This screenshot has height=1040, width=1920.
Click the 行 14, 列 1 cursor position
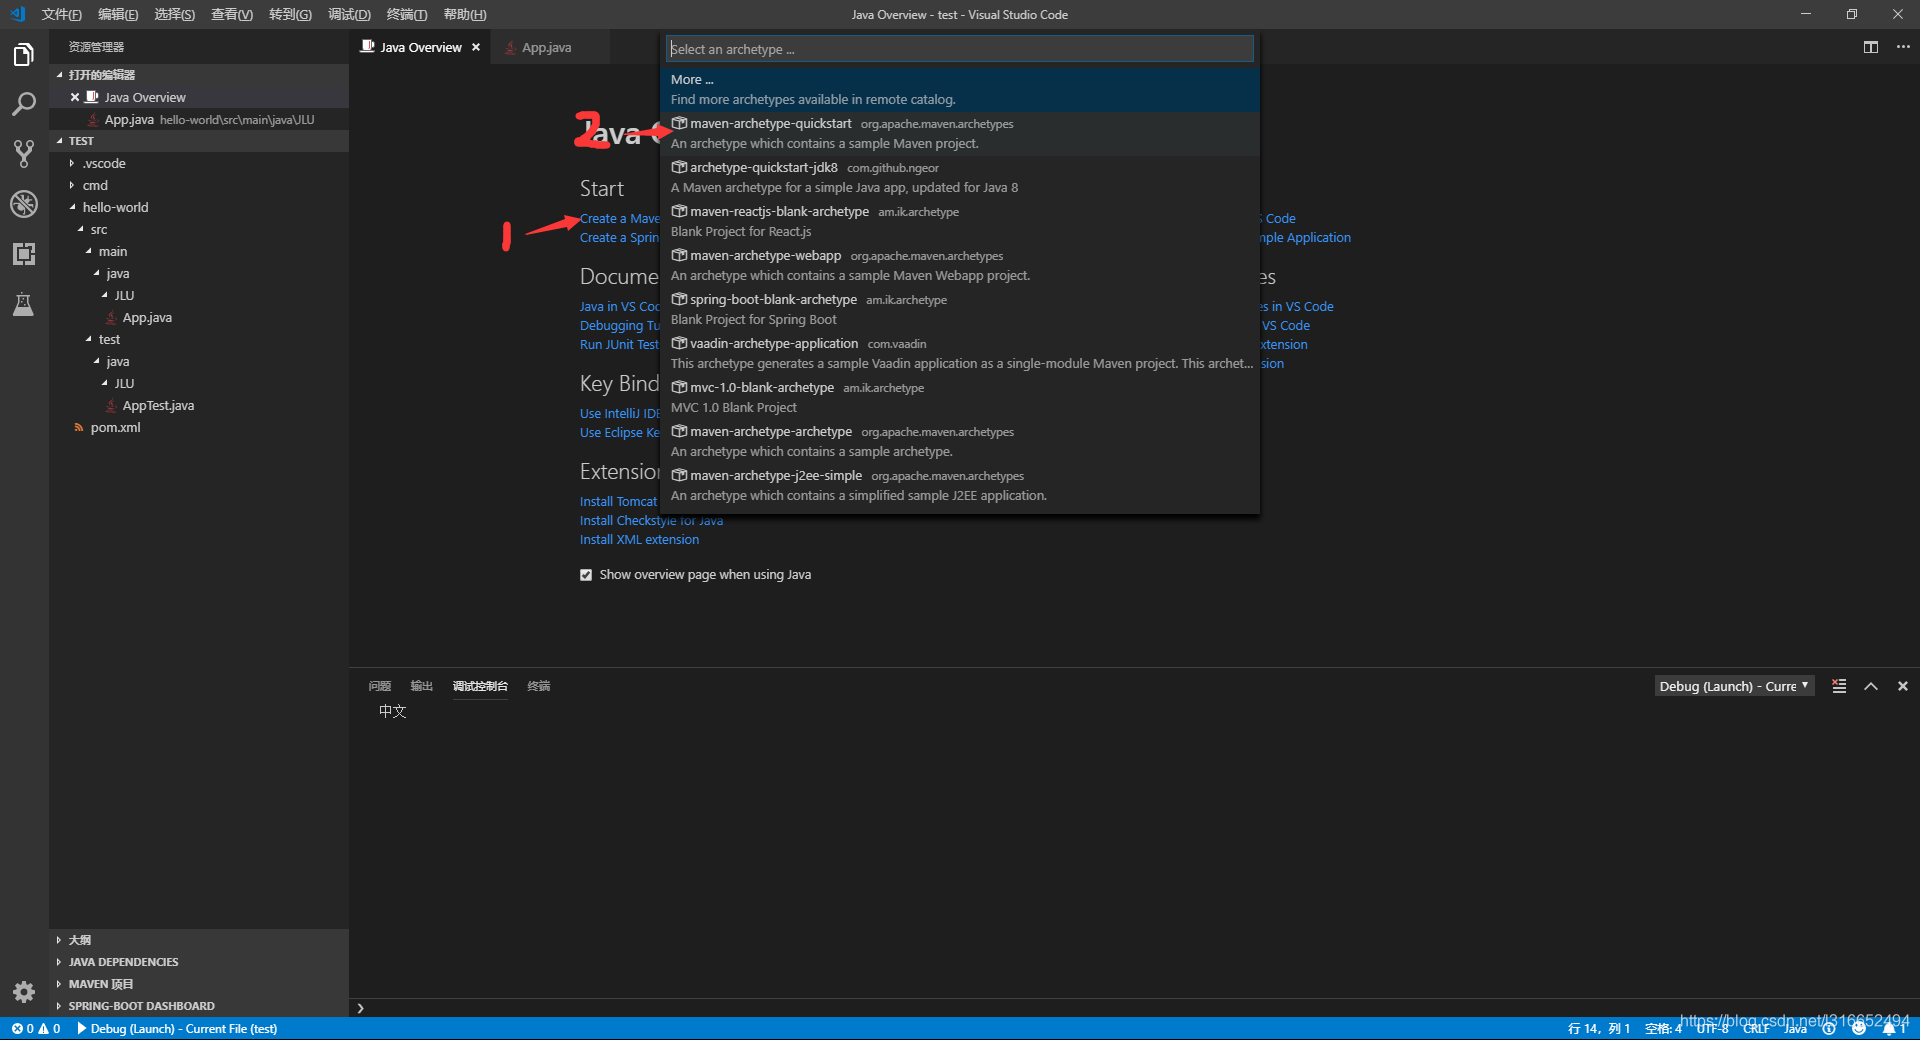point(1599,1028)
